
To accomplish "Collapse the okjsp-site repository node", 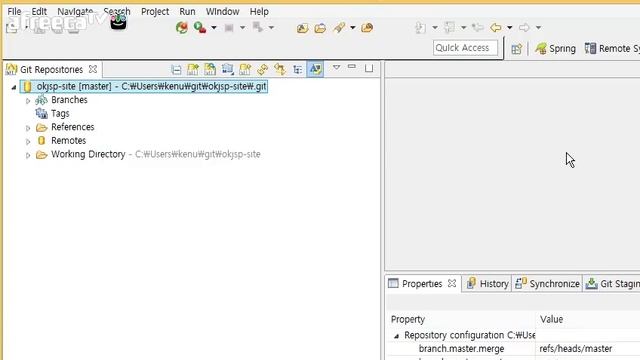I will click(14, 87).
